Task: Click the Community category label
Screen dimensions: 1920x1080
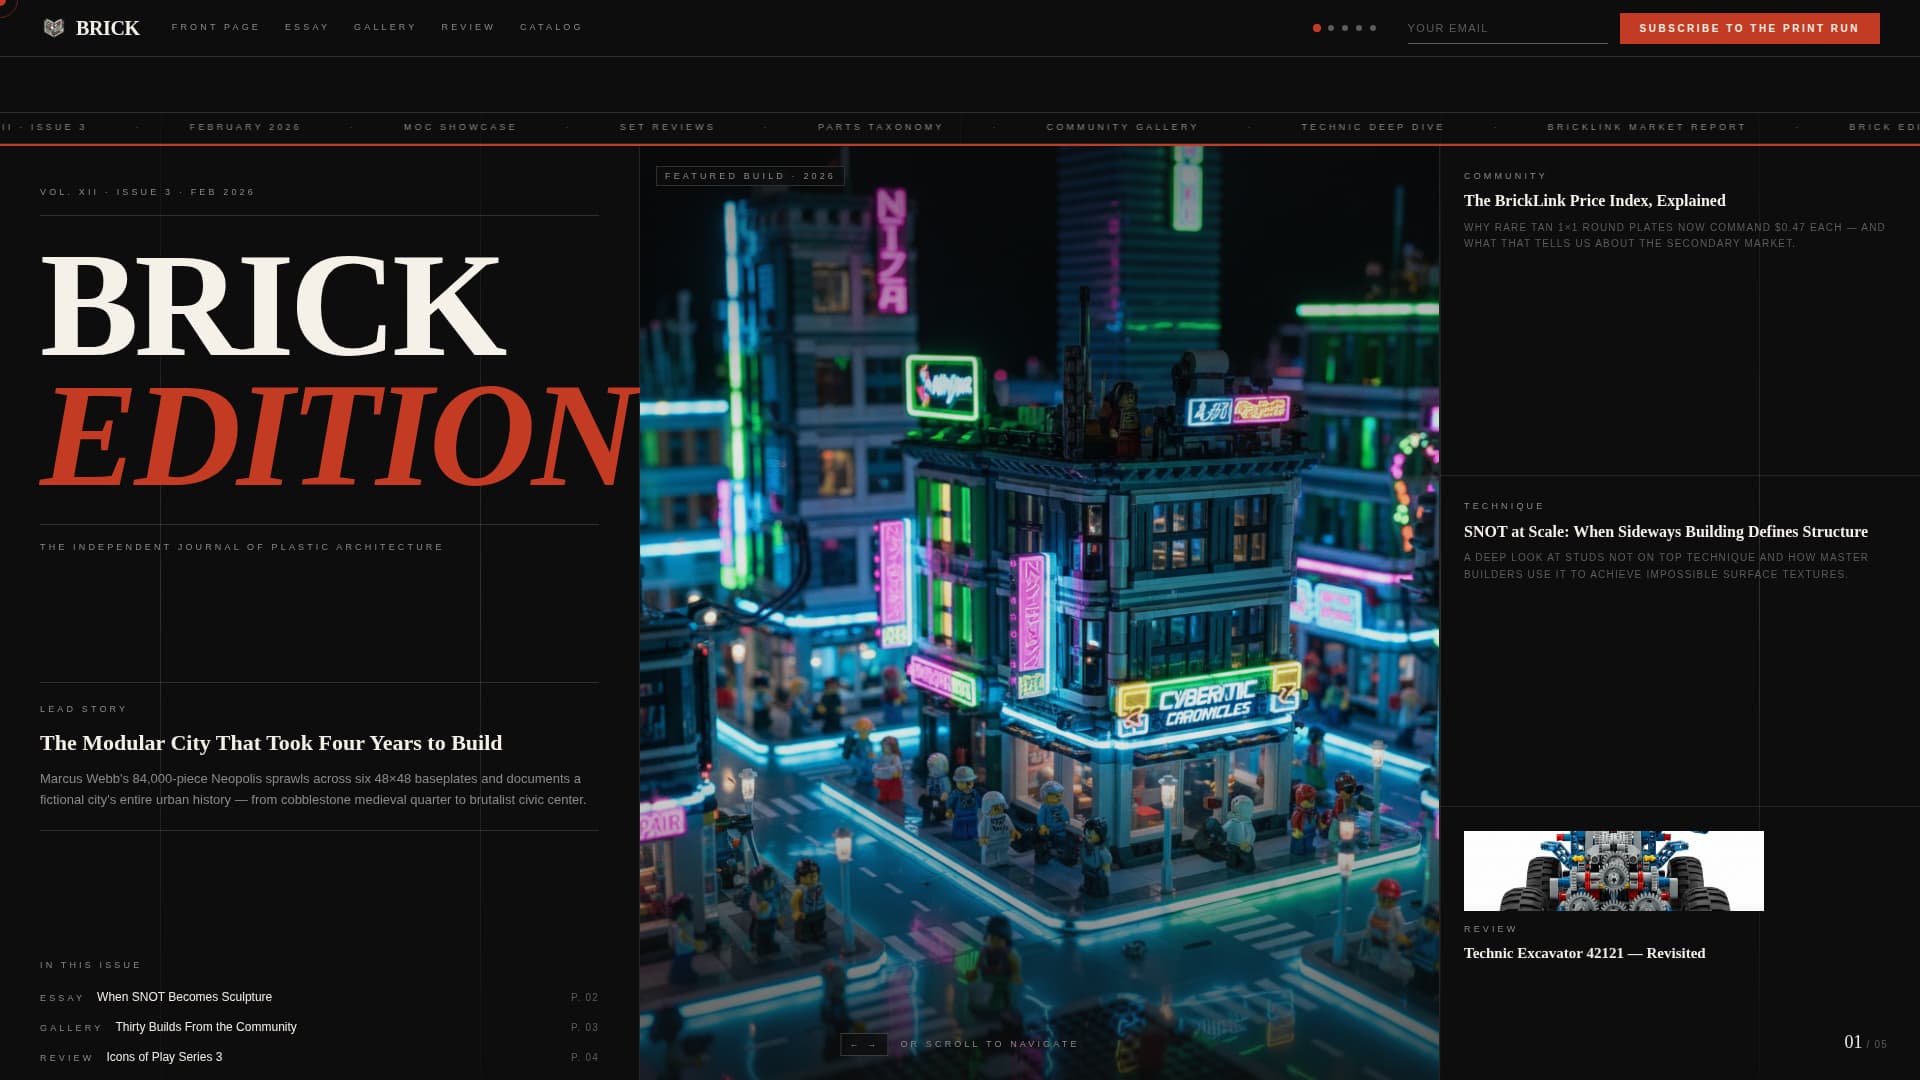Action: (1505, 176)
